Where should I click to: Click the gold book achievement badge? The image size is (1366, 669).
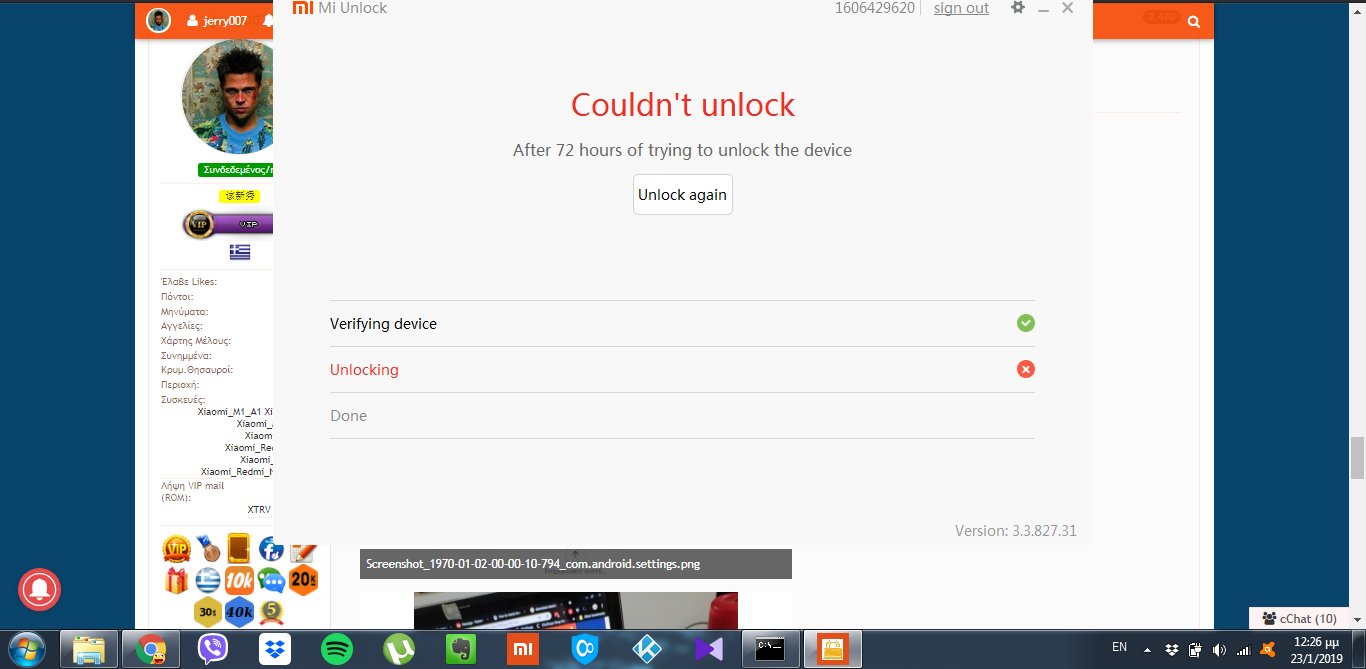(239, 548)
